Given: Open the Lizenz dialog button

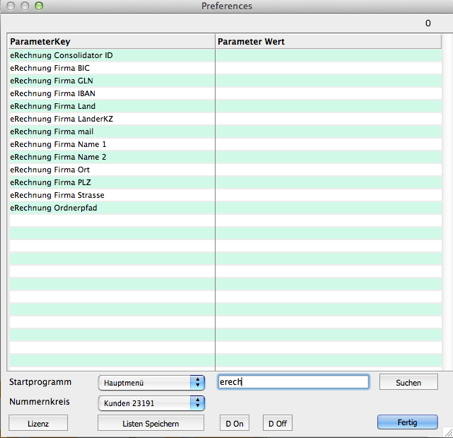Looking at the screenshot, I should (x=38, y=423).
